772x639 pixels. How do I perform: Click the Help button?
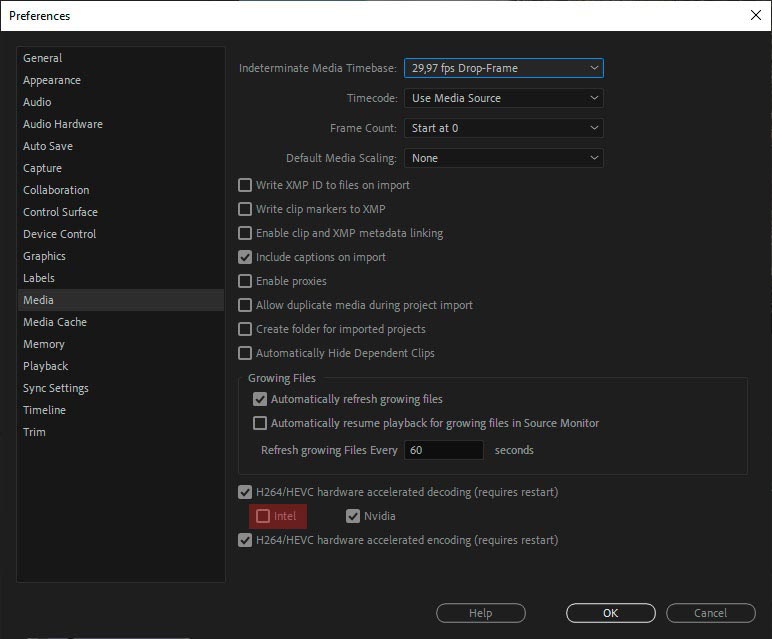coord(481,613)
